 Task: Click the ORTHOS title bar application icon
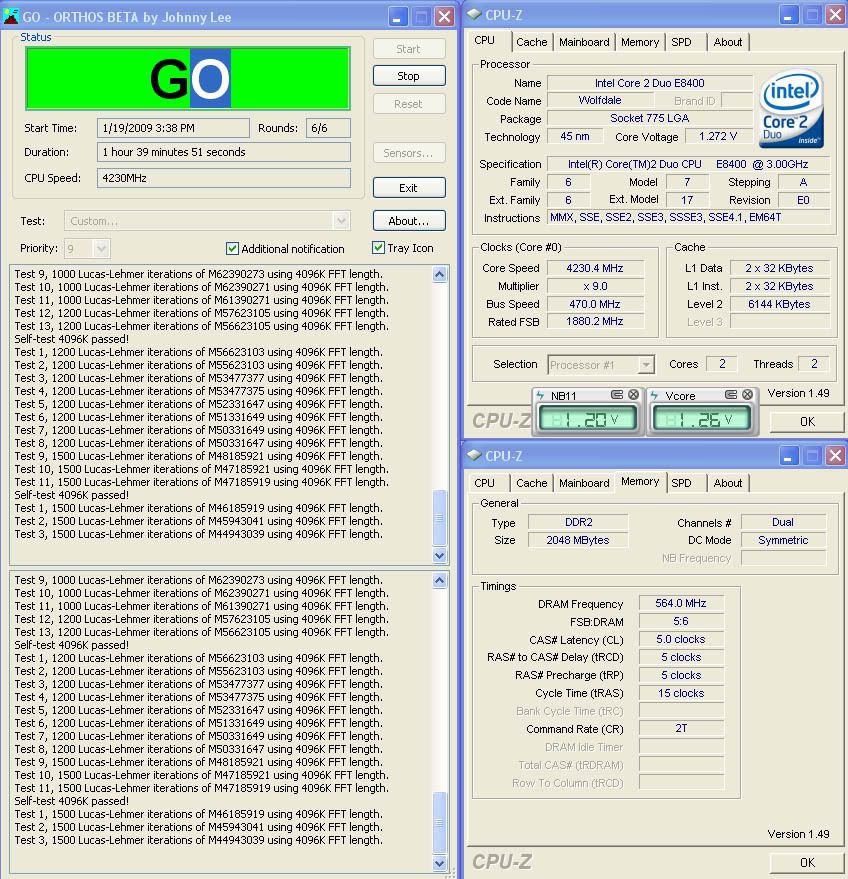11,16
